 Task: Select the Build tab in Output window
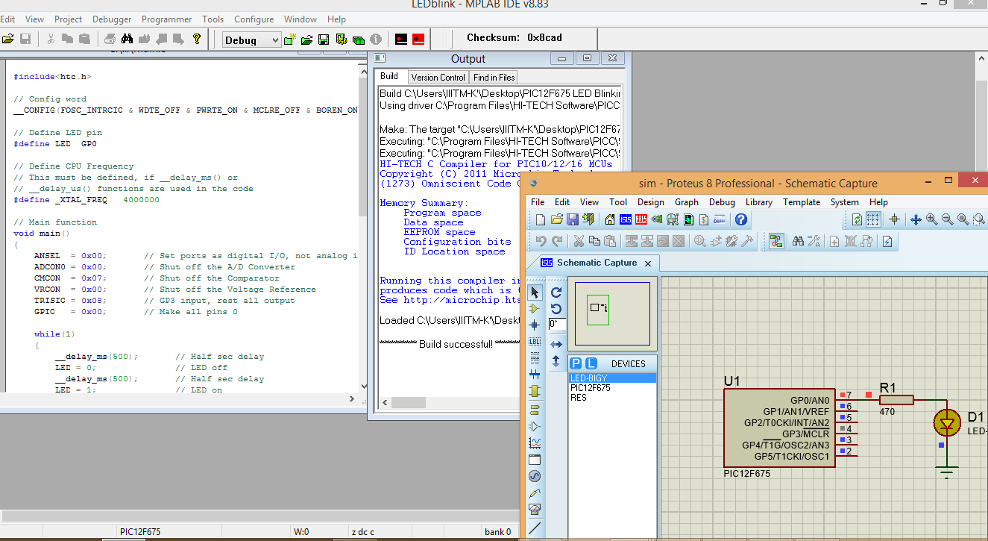click(389, 76)
